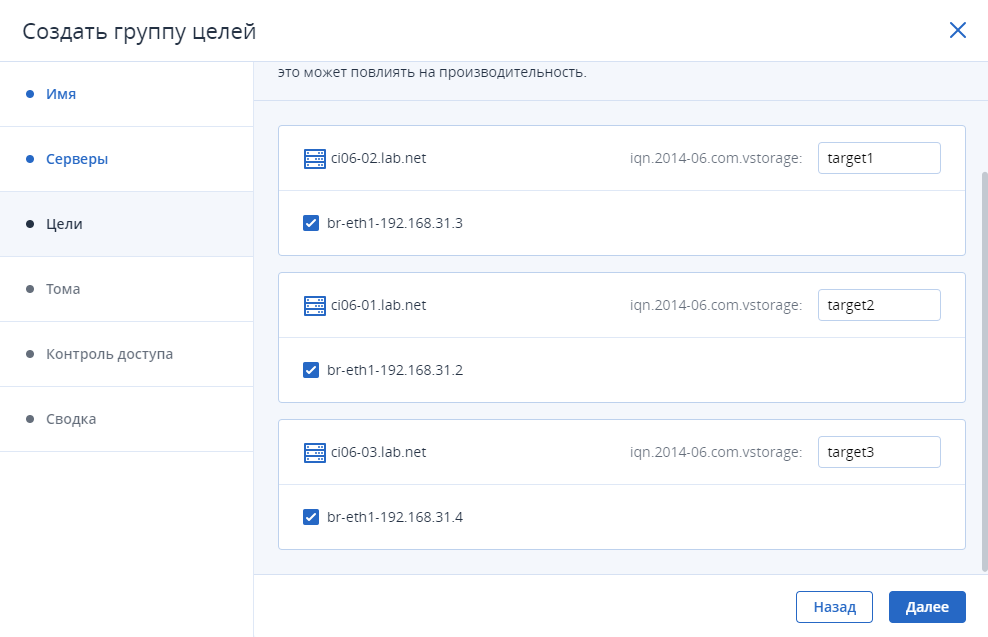Go to the Серверы step
This screenshot has height=637, width=988.
126,159
